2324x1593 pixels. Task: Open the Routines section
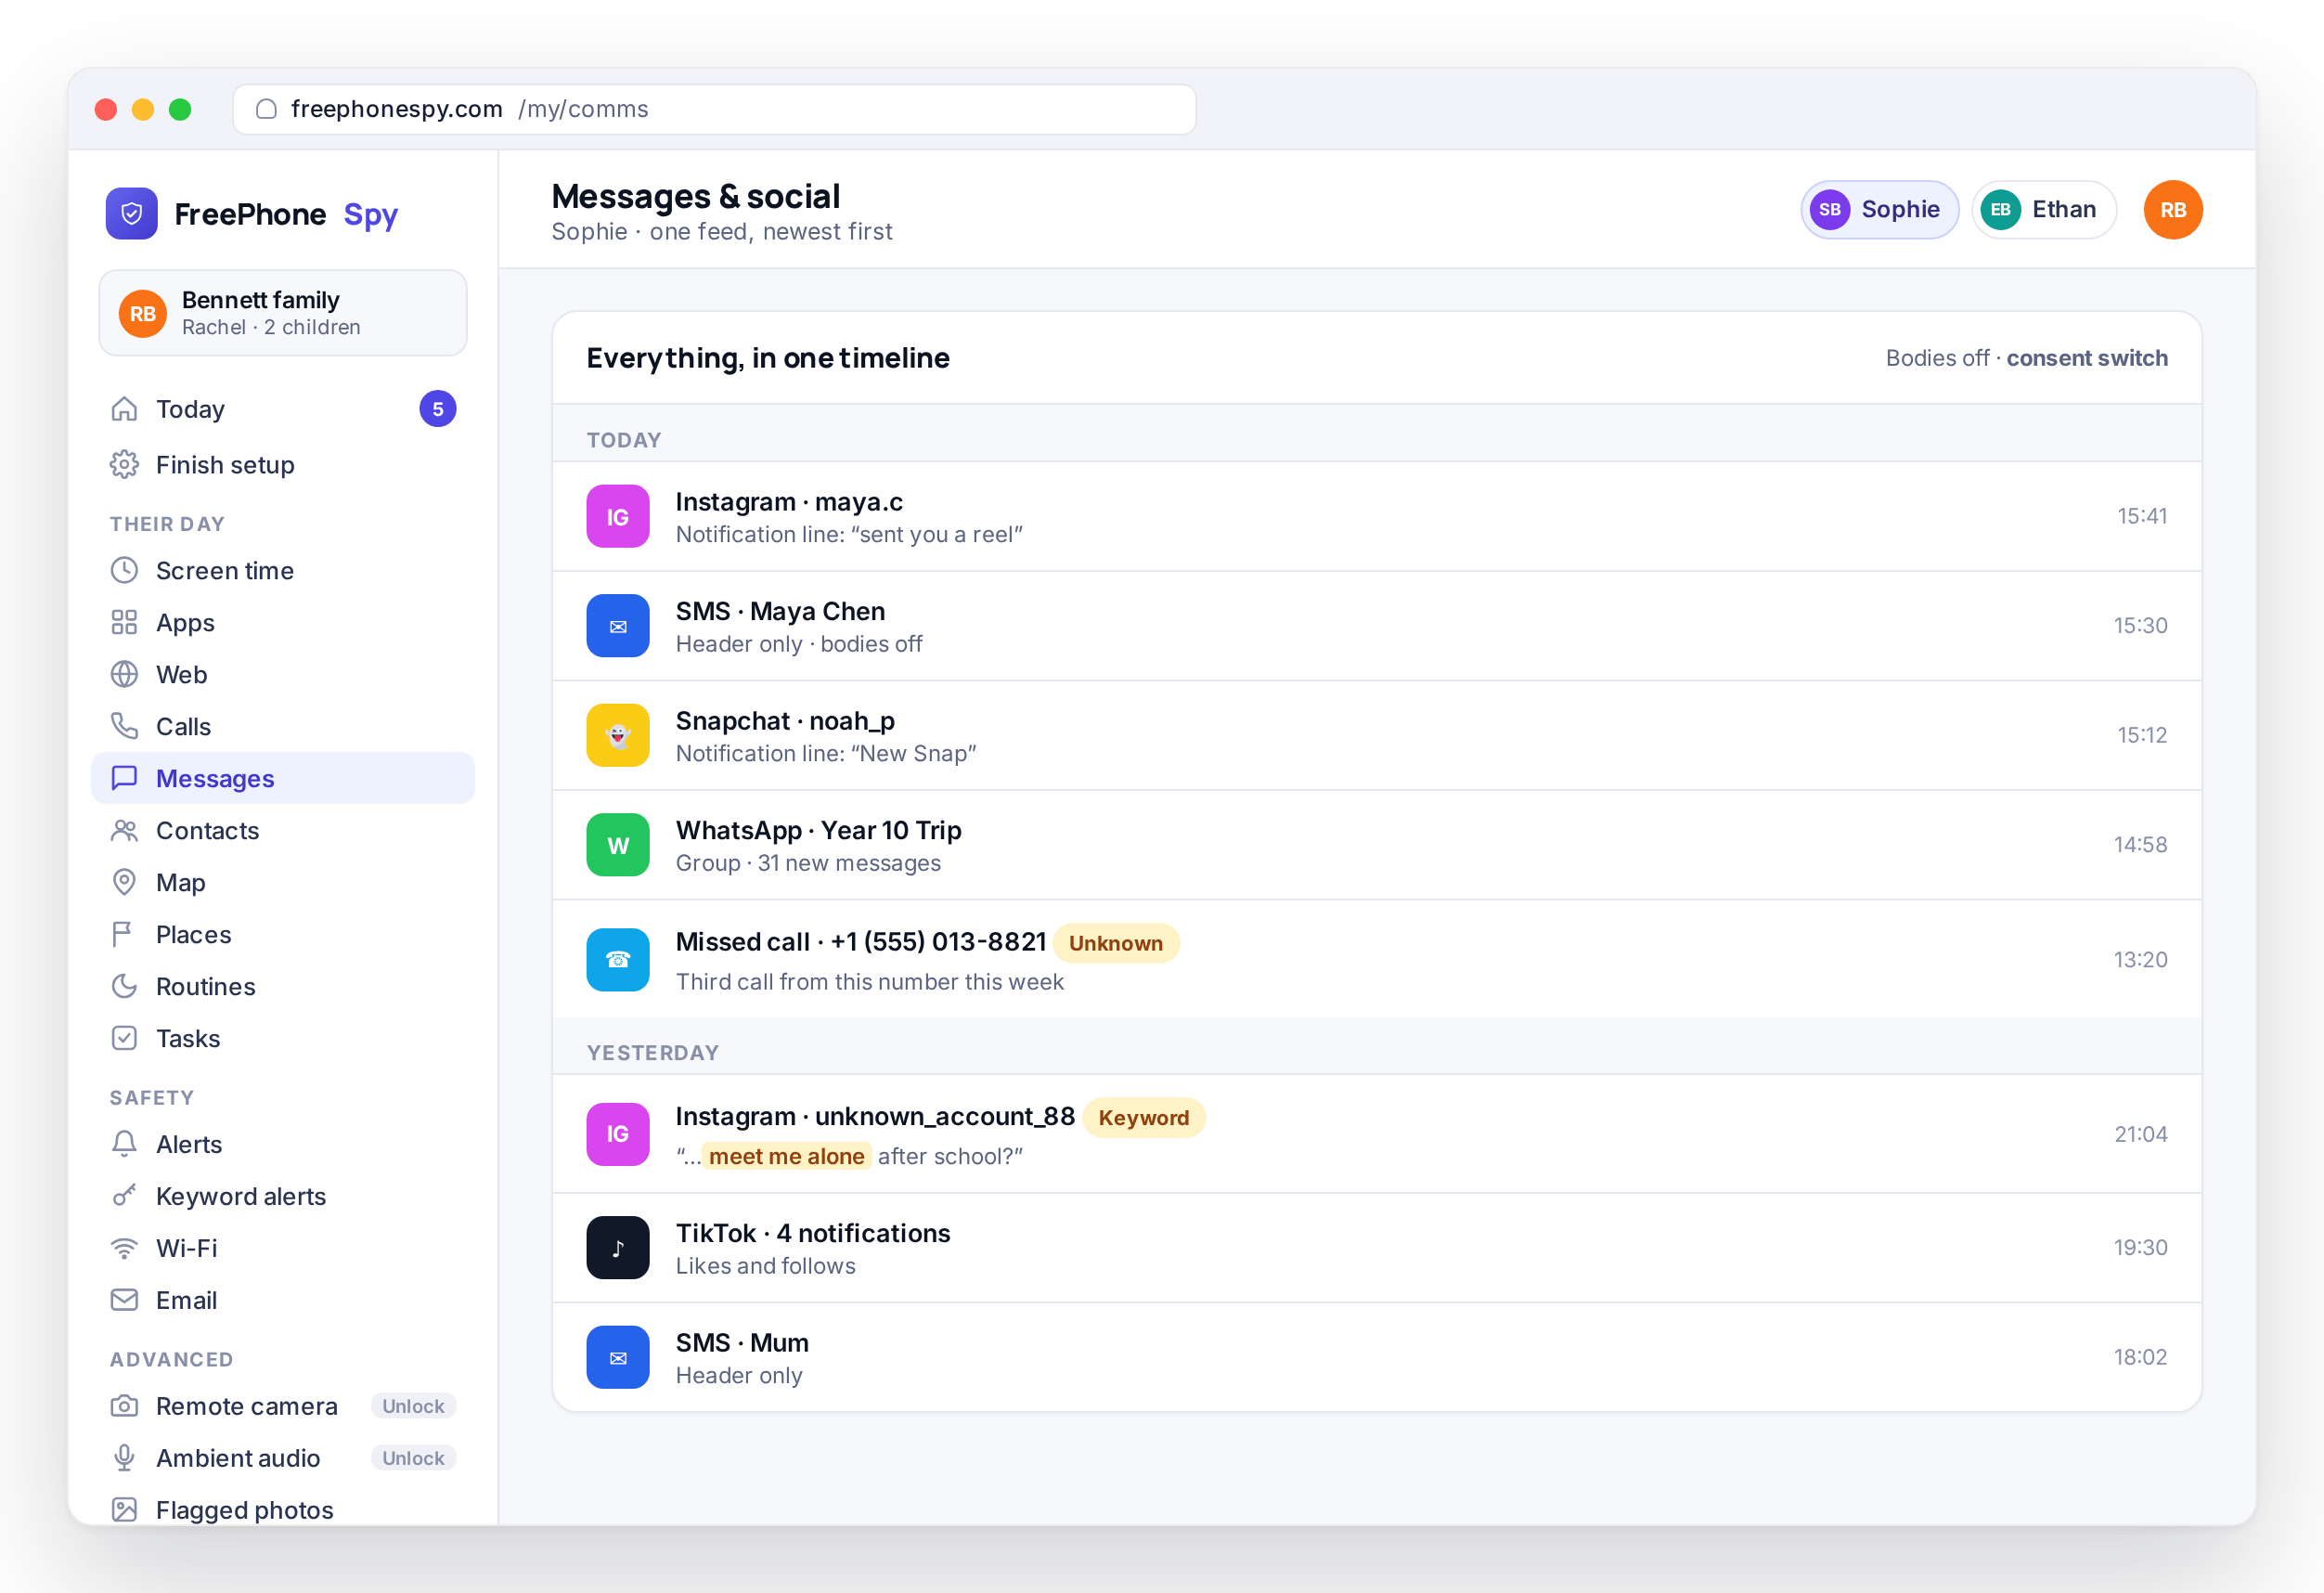[283, 987]
